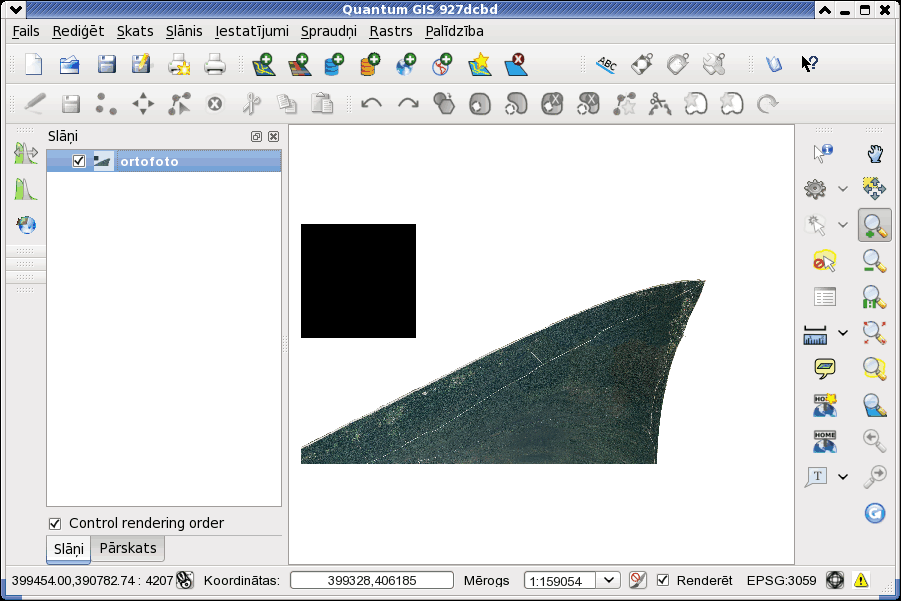Click the ABC labeling icon
The height and width of the screenshot is (601, 901).
606,64
